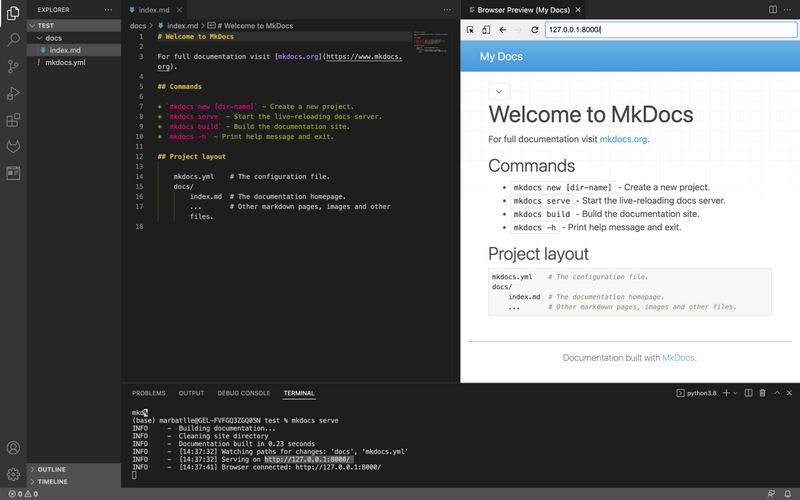Open the Run and Debug view
800x500 pixels.
pyautogui.click(x=13, y=93)
